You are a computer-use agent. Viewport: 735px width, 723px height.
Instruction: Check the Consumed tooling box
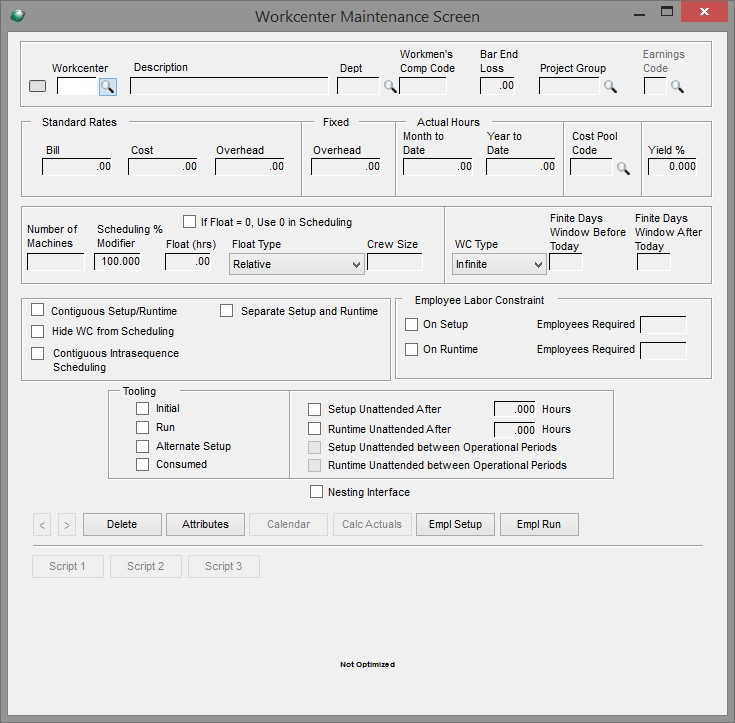(142, 464)
